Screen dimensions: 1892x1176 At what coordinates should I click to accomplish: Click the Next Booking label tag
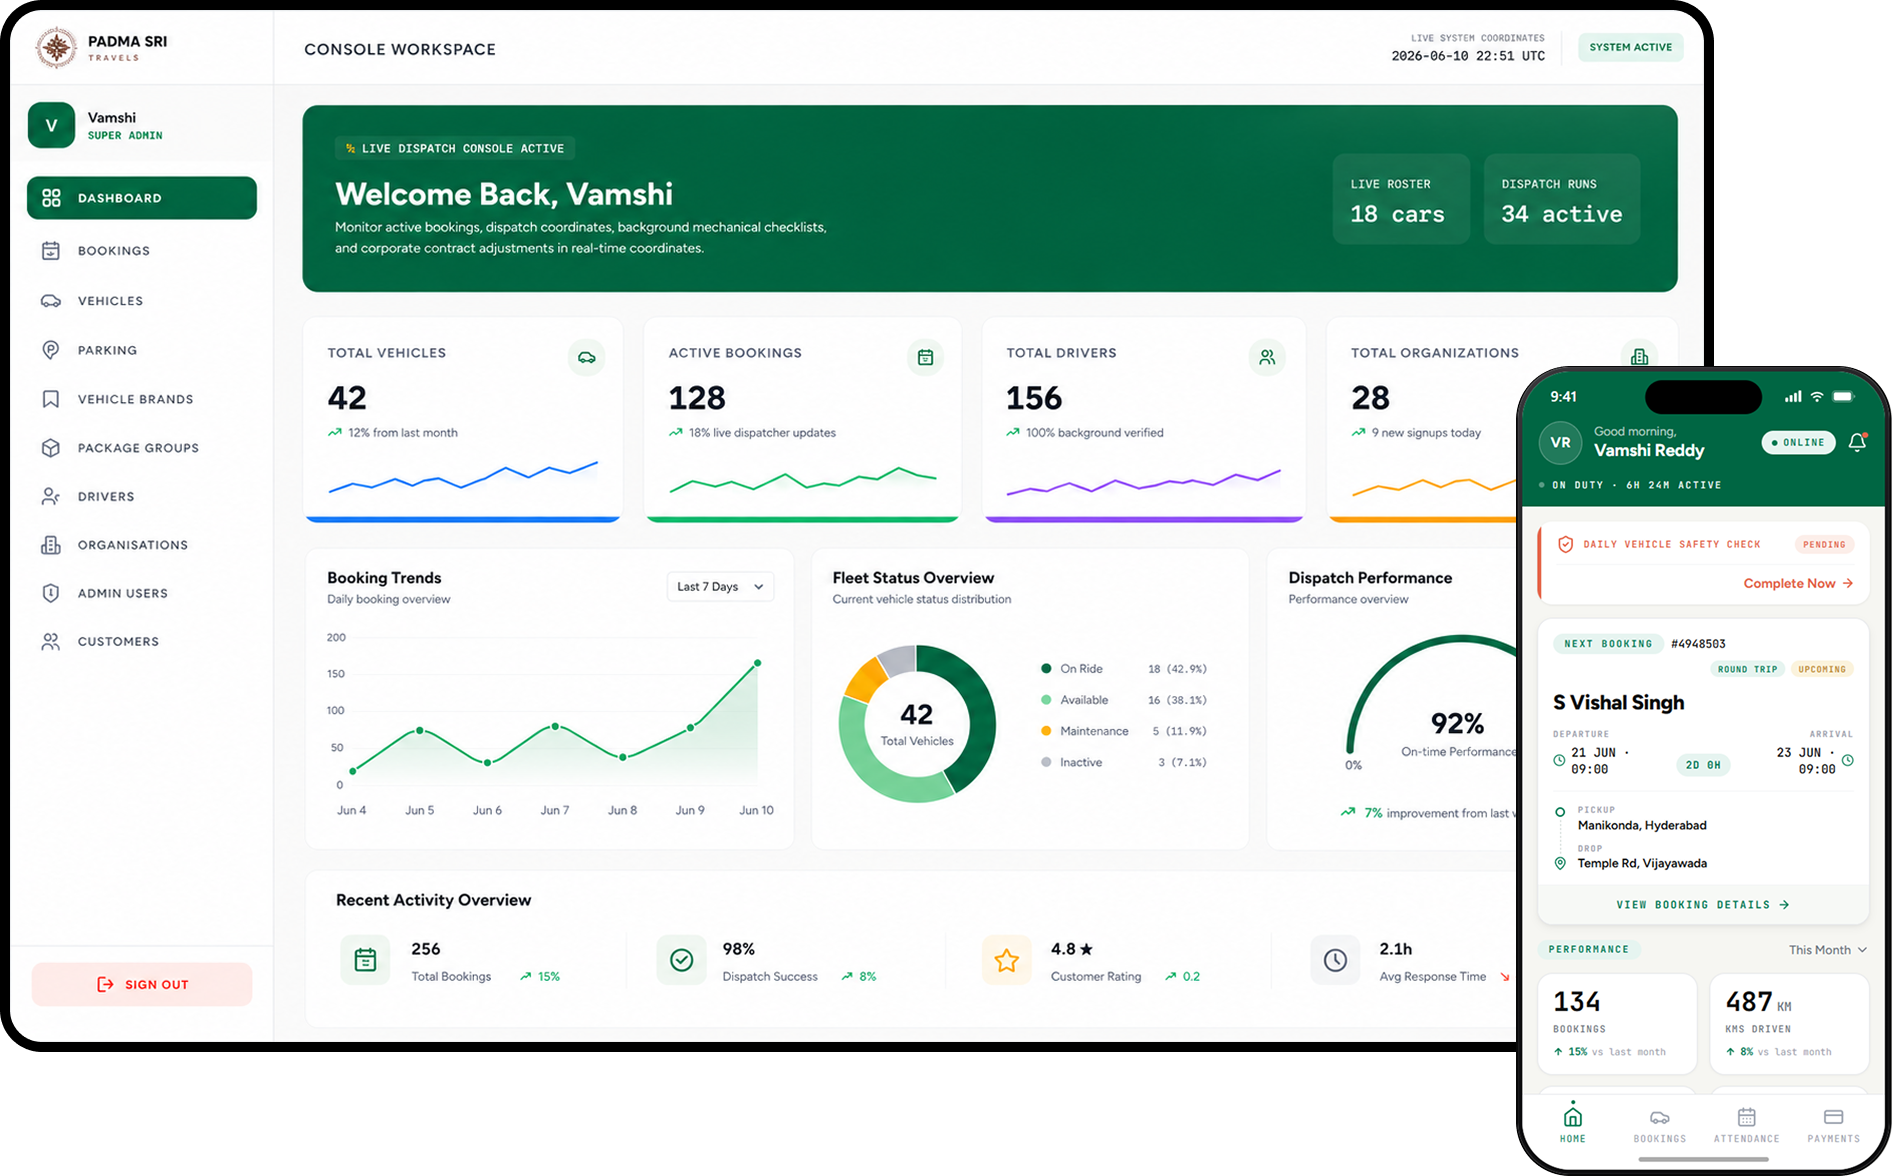pyautogui.click(x=1608, y=644)
